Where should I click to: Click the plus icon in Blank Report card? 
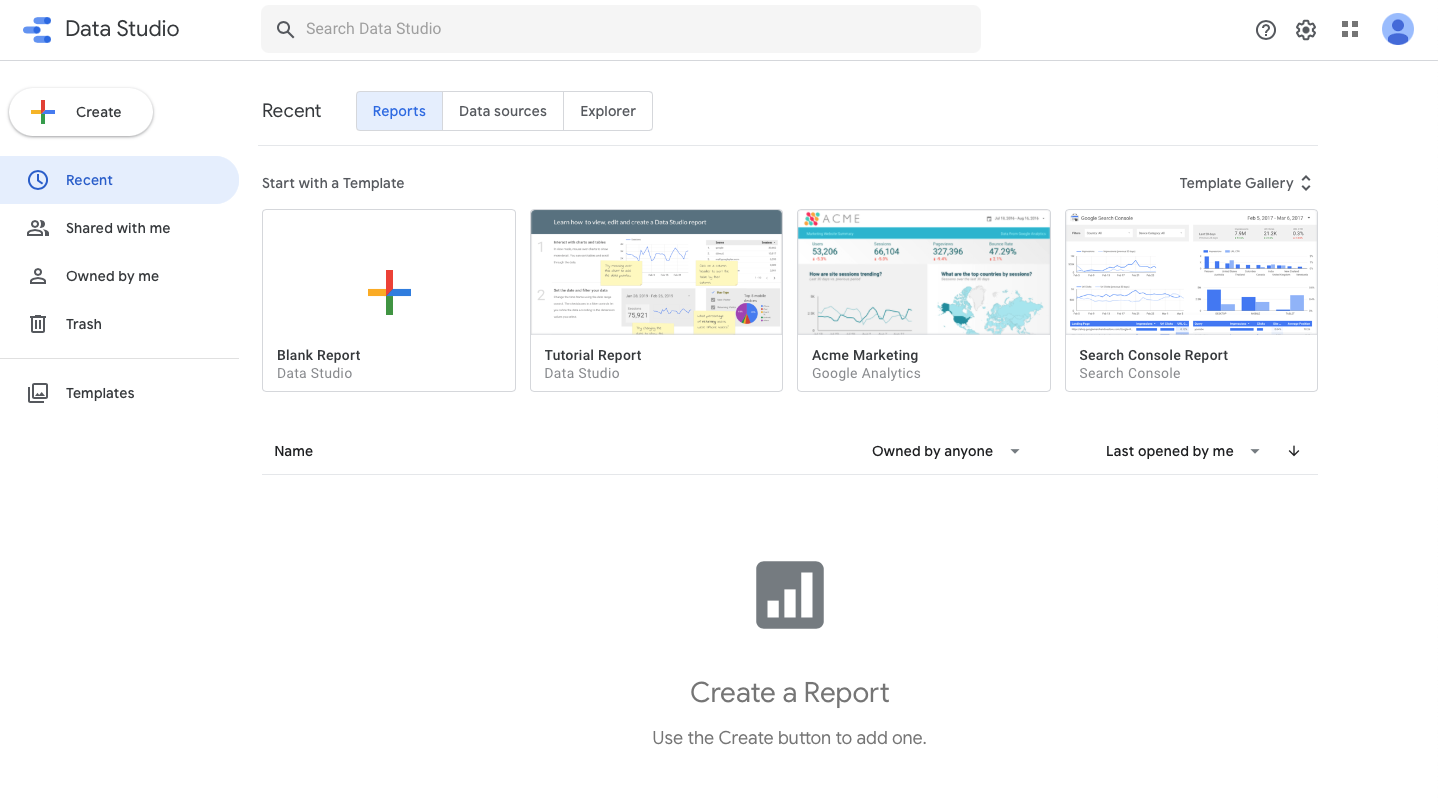point(389,292)
